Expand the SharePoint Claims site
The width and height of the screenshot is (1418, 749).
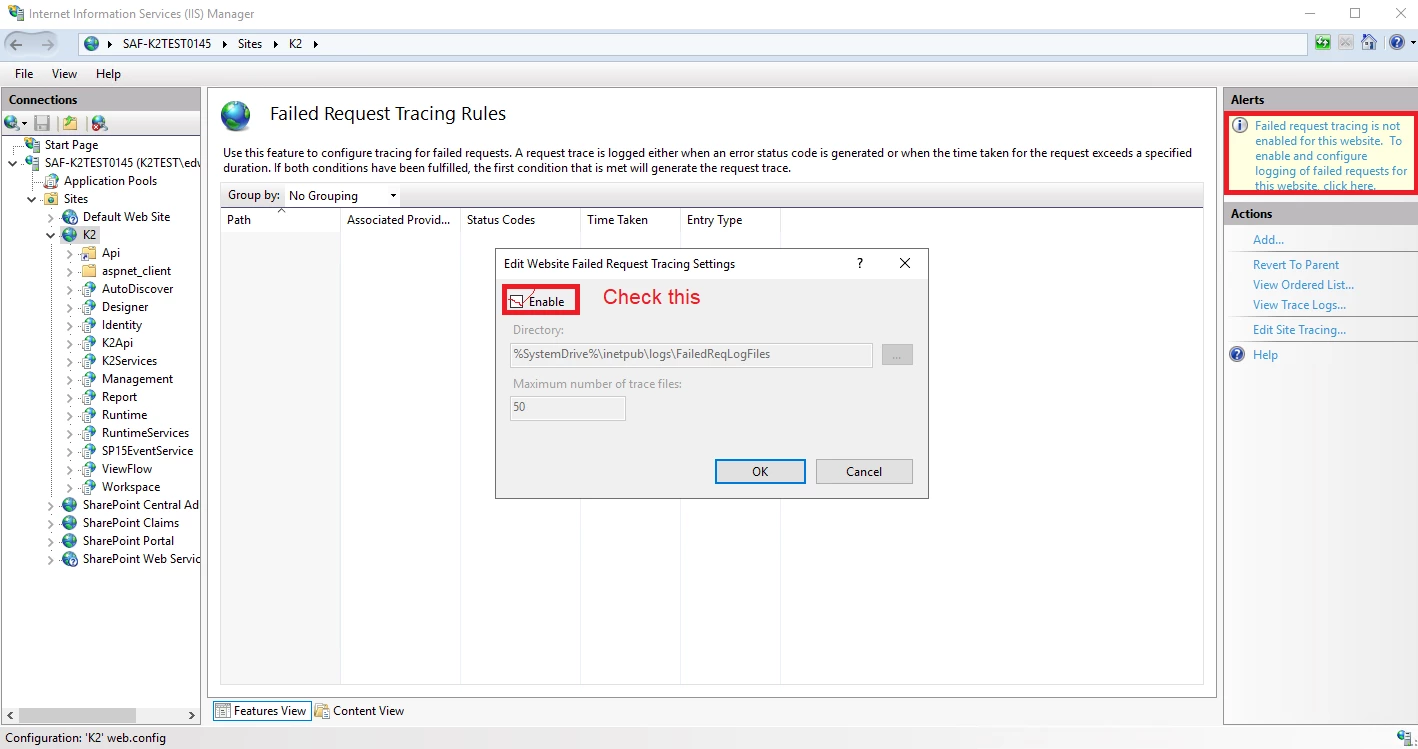[x=51, y=523]
